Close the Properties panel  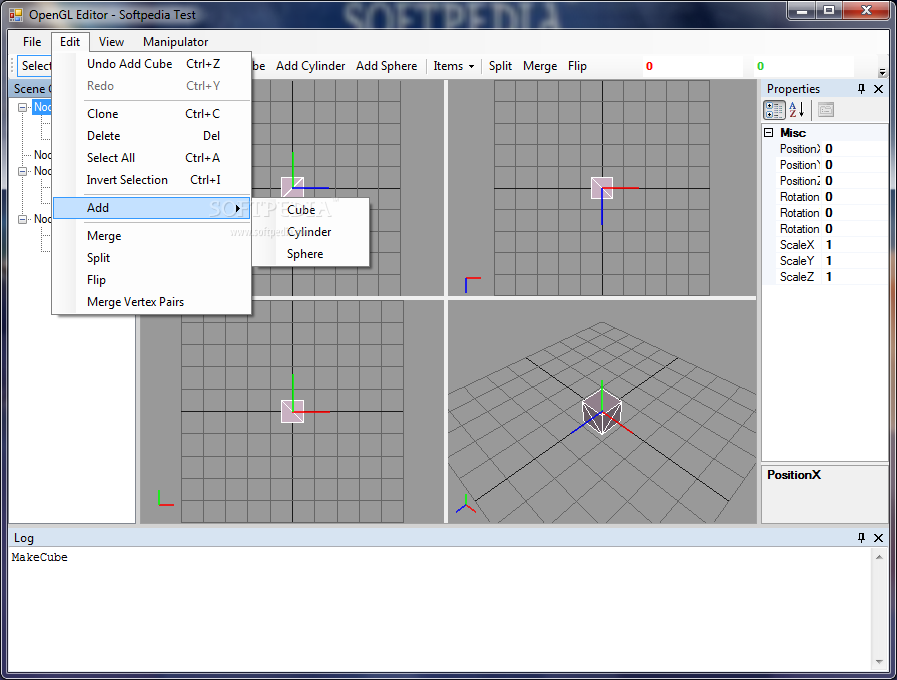(x=879, y=89)
